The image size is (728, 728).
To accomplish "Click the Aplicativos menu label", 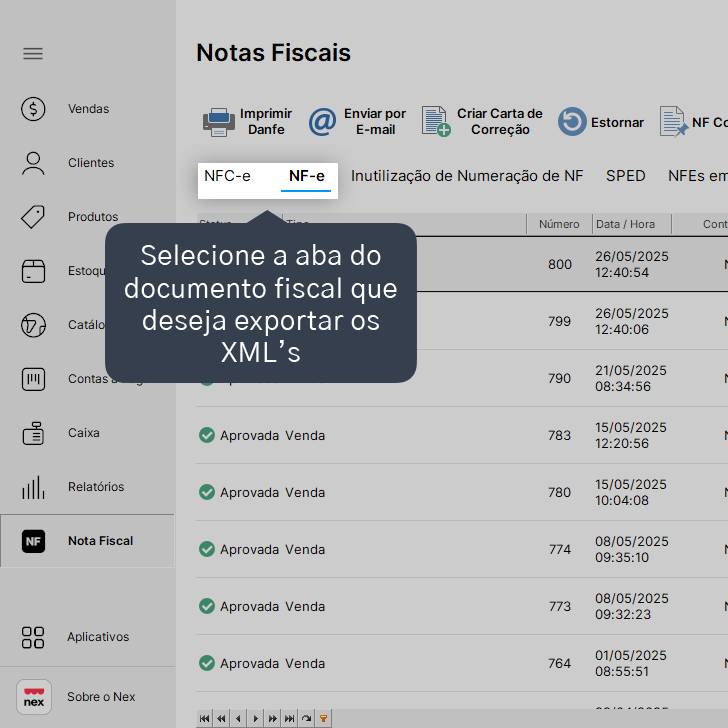I will point(98,637).
